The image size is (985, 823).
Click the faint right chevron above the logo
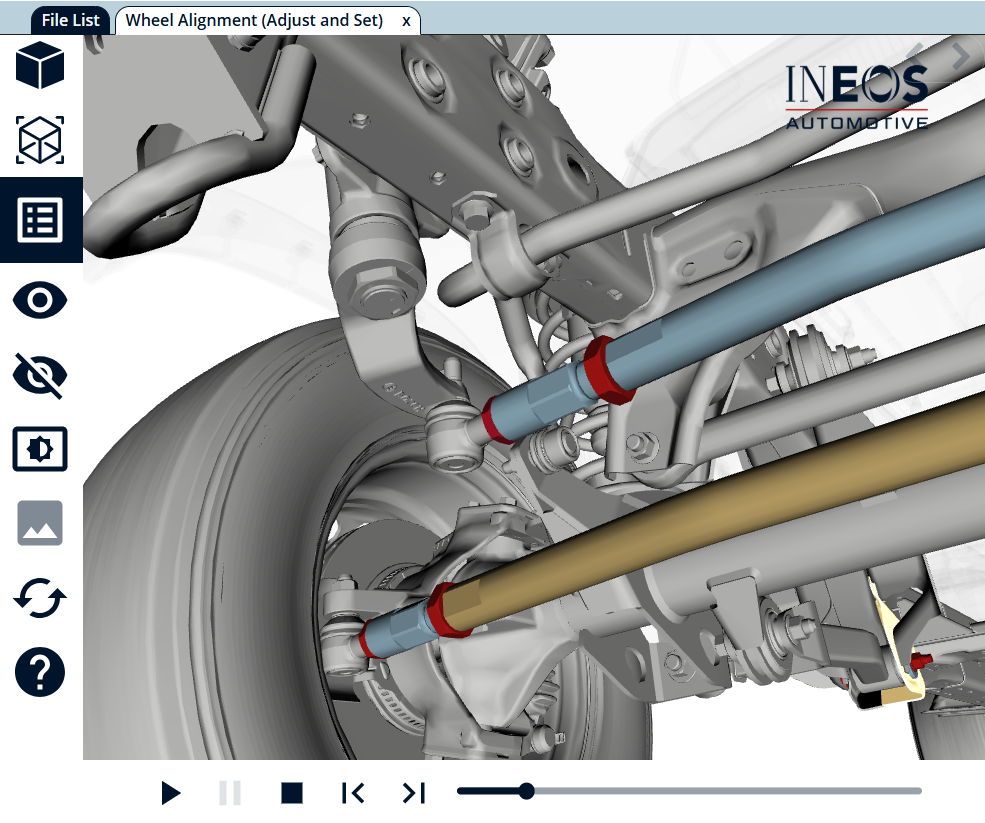pyautogui.click(x=961, y=56)
